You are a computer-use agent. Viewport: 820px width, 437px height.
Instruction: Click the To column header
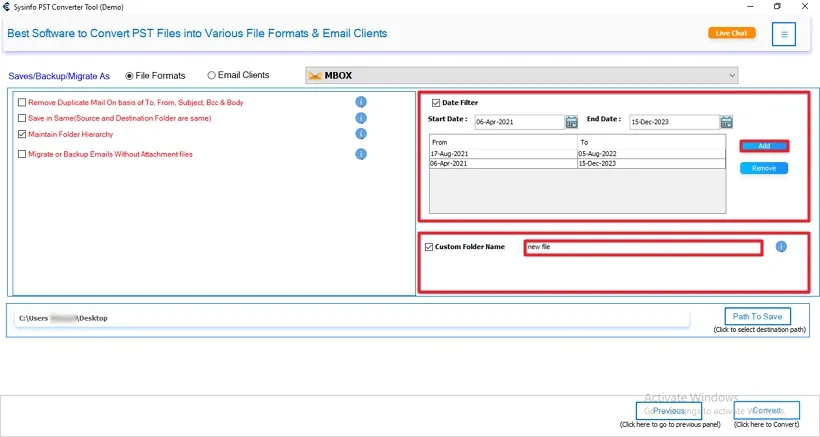[x=651, y=142]
